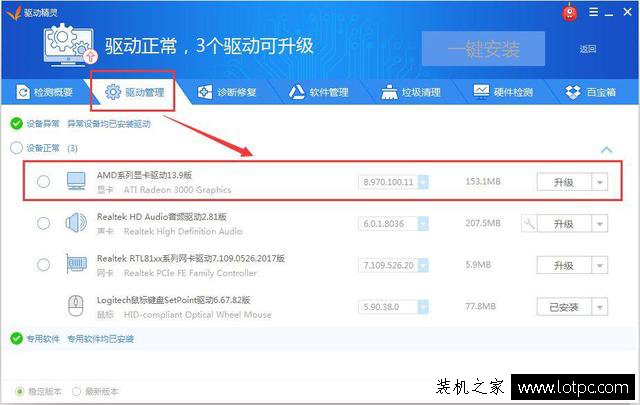The width and height of the screenshot is (640, 405).
Task: Open the 垃圾清理 tab
Action: pyautogui.click(x=410, y=93)
